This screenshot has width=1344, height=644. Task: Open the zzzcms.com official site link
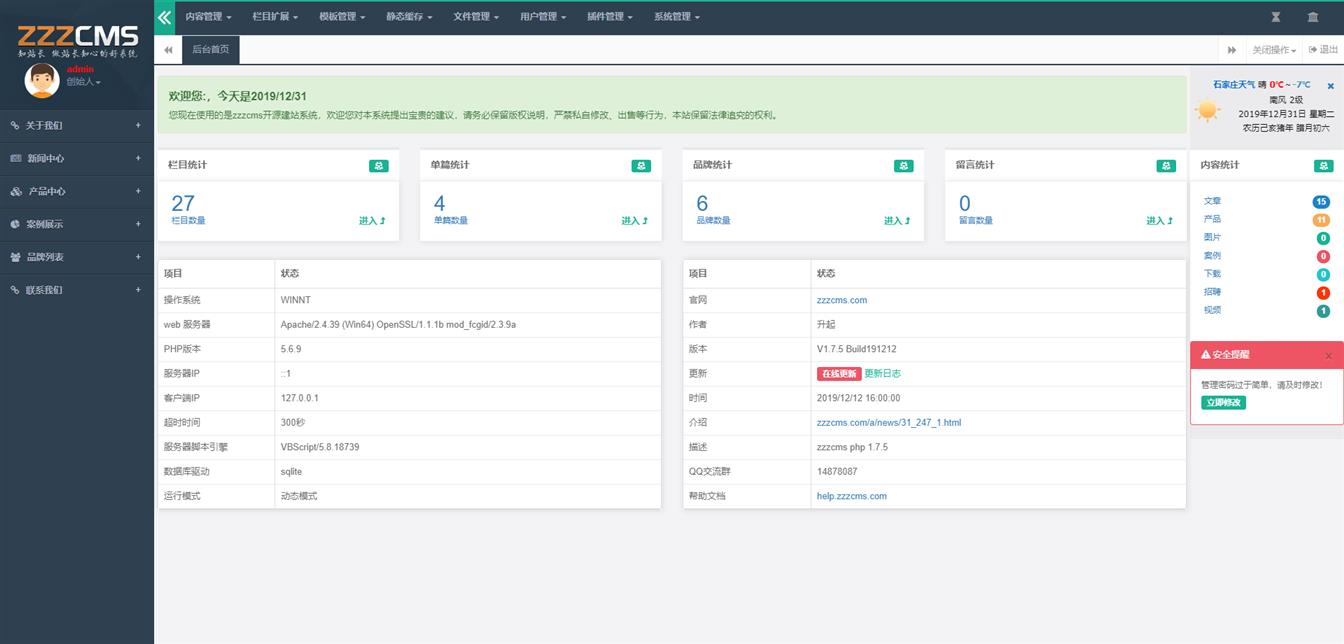point(842,300)
